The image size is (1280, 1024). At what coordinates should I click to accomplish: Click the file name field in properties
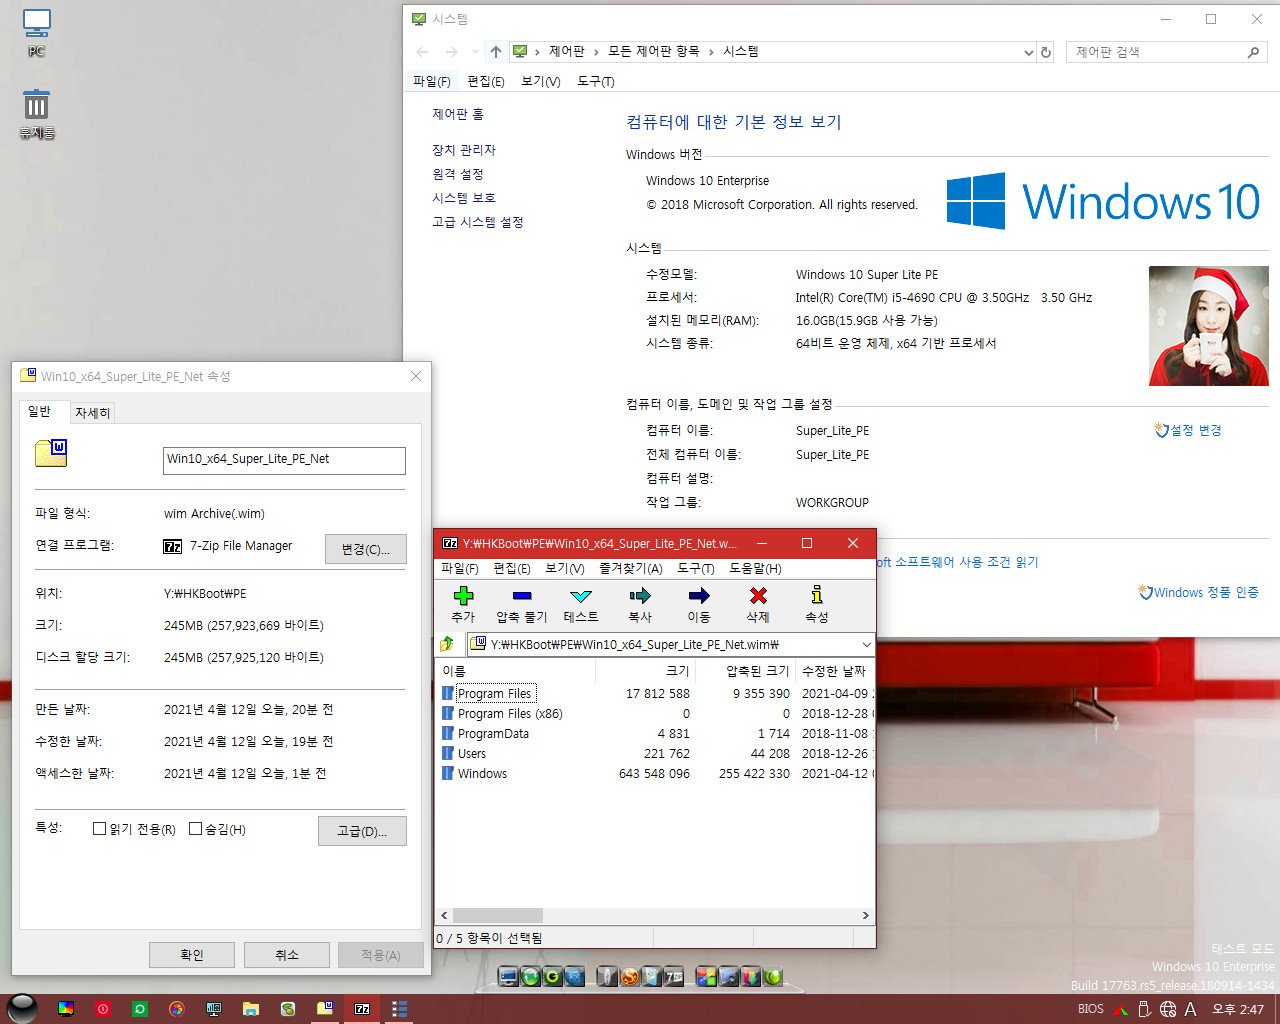pyautogui.click(x=284, y=460)
